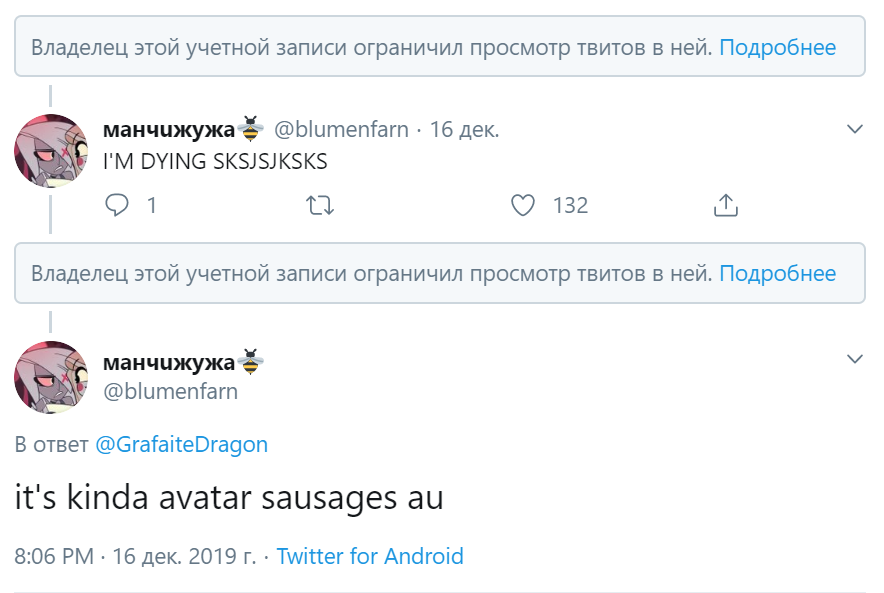The image size is (884, 593).
Task: Click "Подробнее" in the topmost restricted notice
Action: (x=777, y=47)
